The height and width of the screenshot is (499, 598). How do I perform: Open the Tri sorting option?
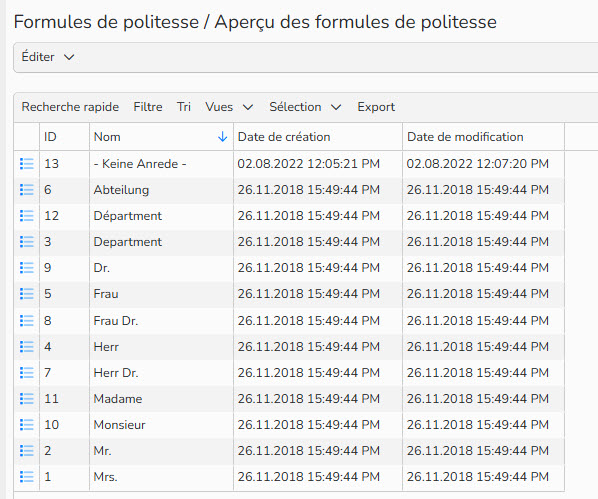pyautogui.click(x=183, y=107)
